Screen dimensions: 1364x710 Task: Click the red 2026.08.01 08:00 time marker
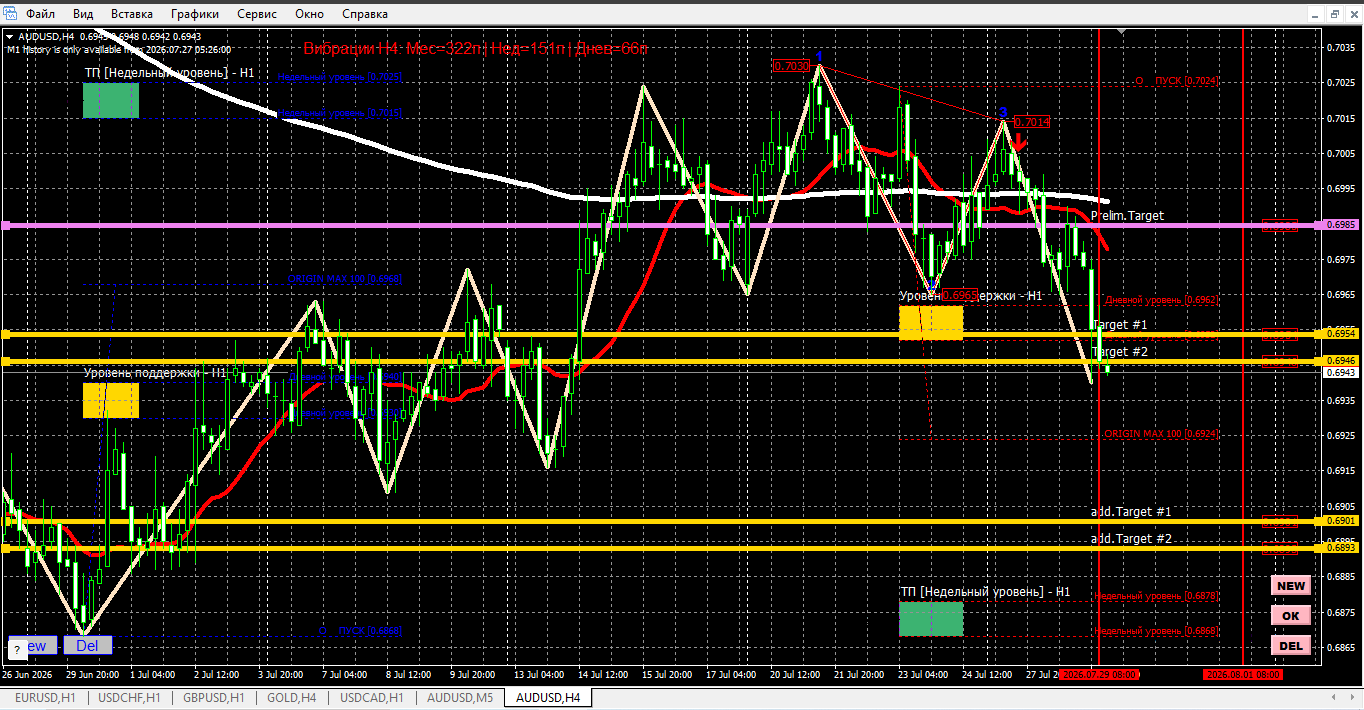[x=1243, y=675]
